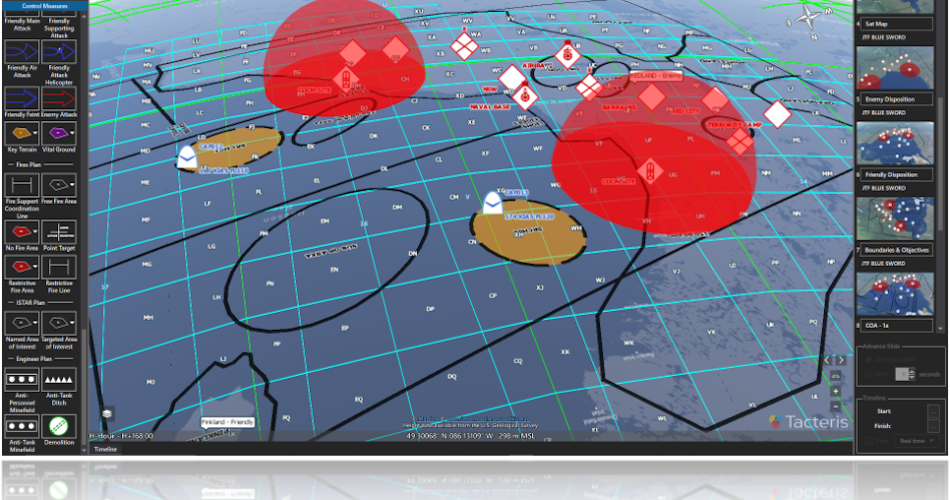Tick the Play checkbox in Timeline
Viewport: 950px width, 500px height.
[869, 441]
